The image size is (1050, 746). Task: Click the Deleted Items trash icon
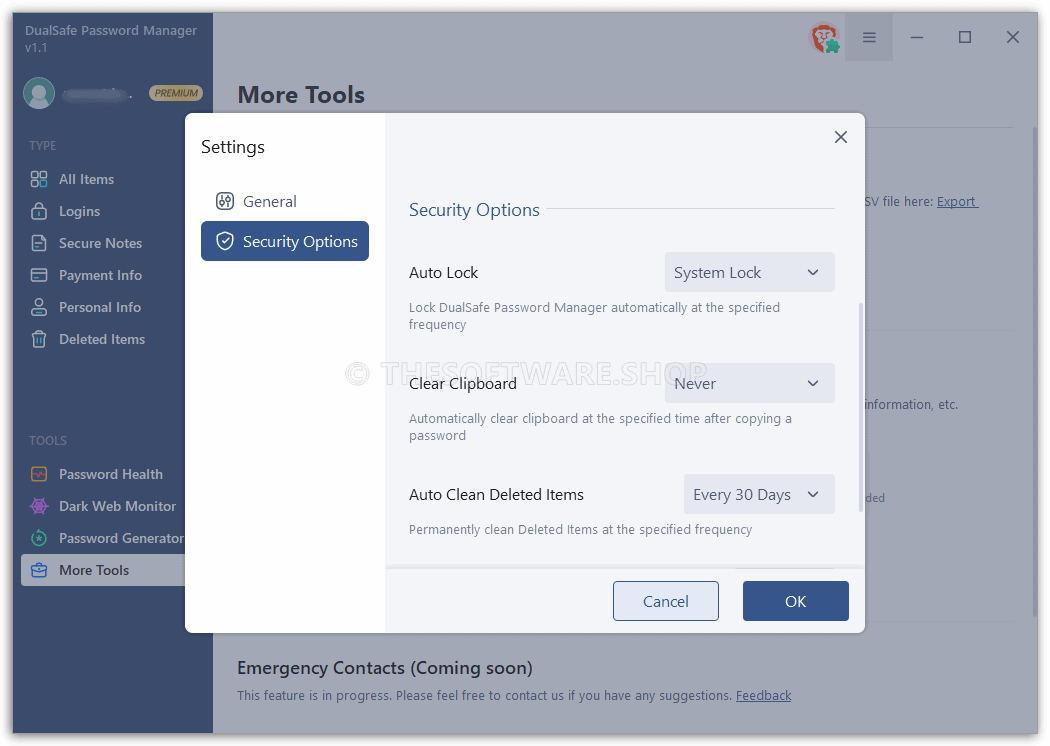pyautogui.click(x=39, y=340)
